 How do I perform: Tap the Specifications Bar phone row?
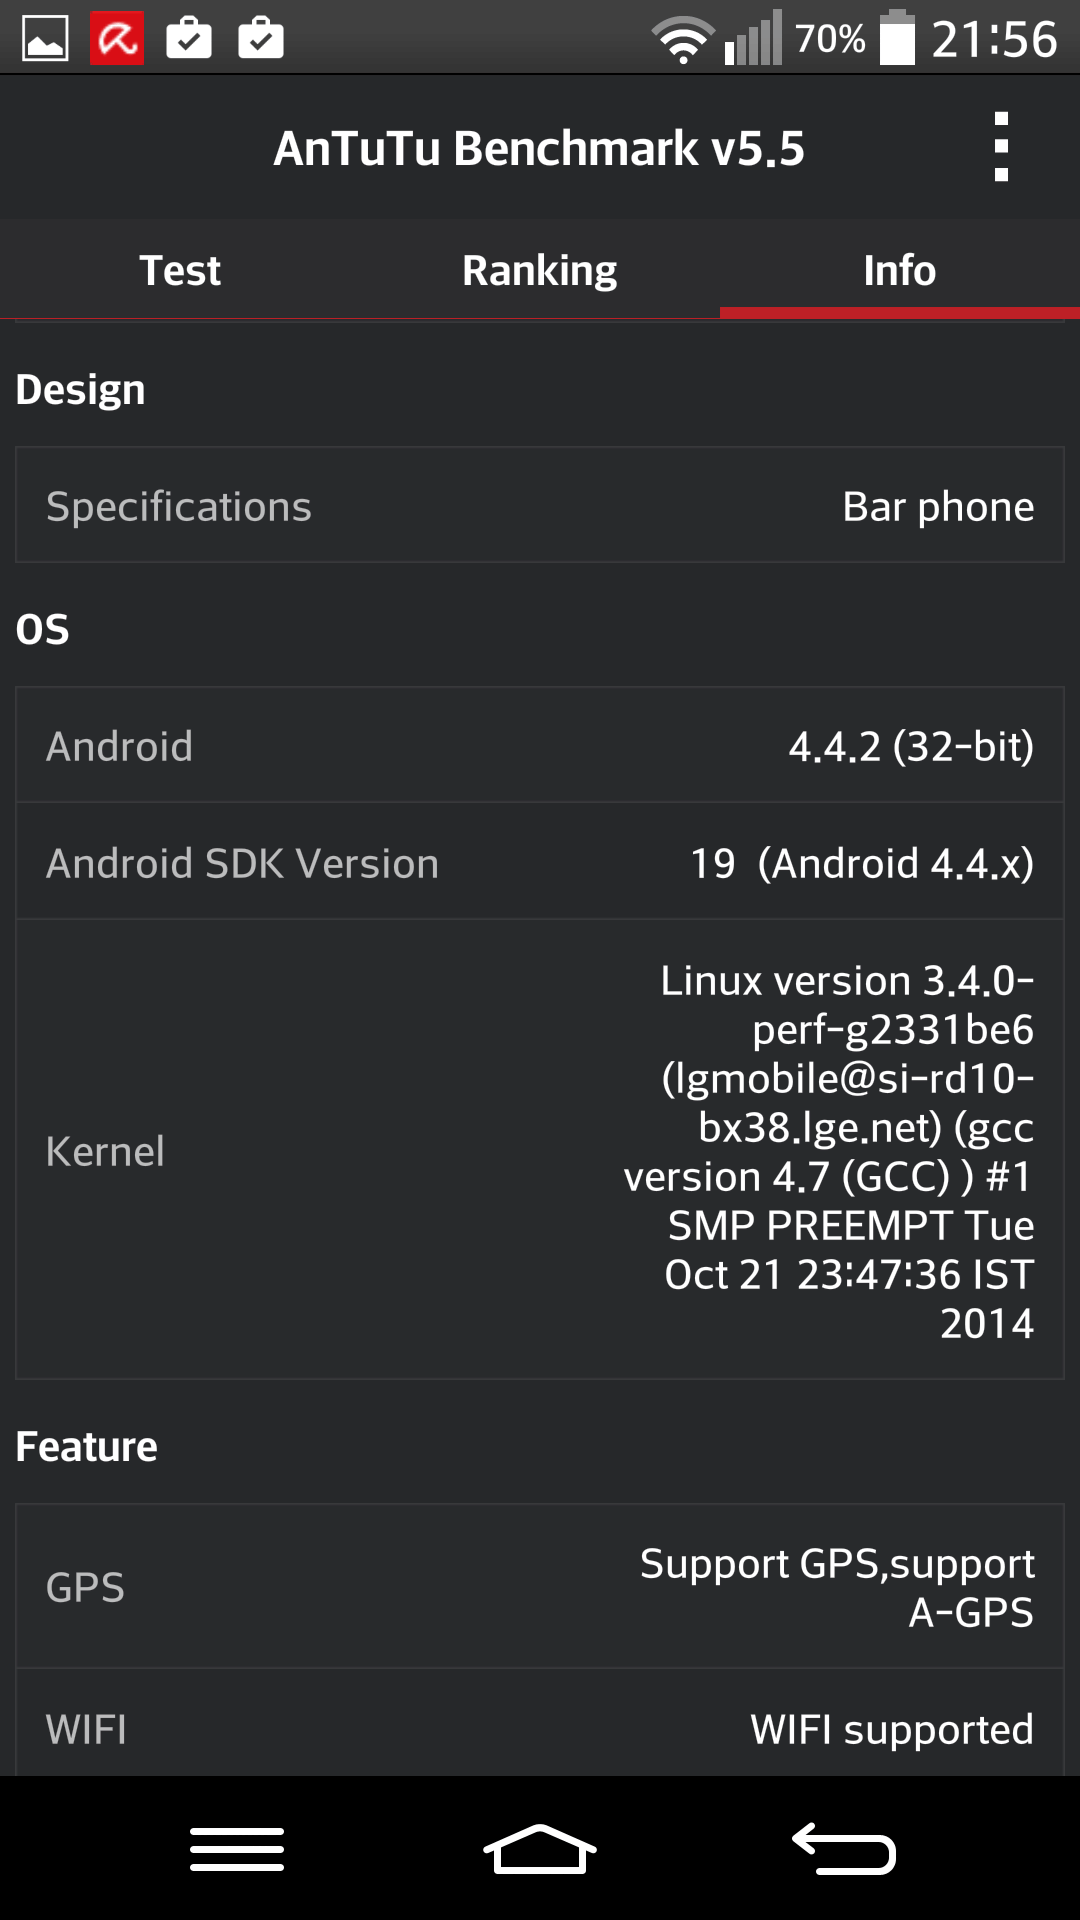[540, 506]
